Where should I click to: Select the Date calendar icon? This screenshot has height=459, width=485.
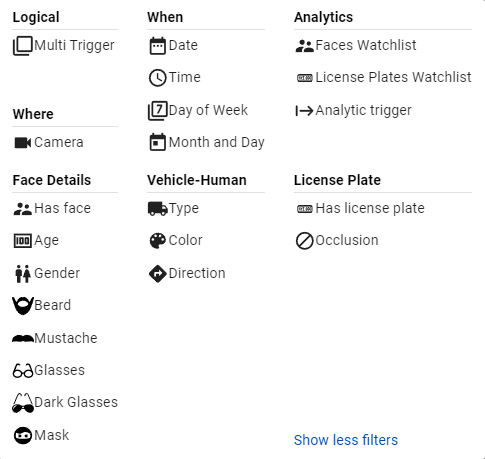tap(157, 46)
